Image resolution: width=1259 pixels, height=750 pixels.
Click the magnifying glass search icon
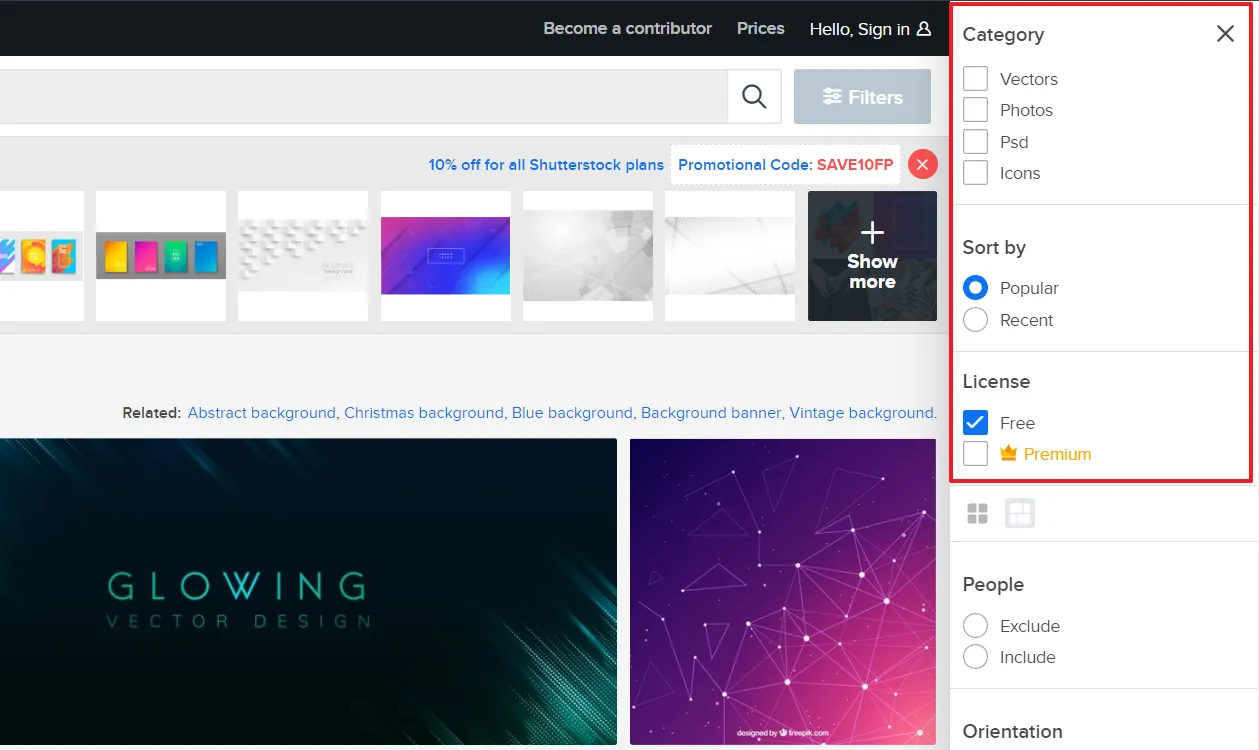(x=754, y=97)
